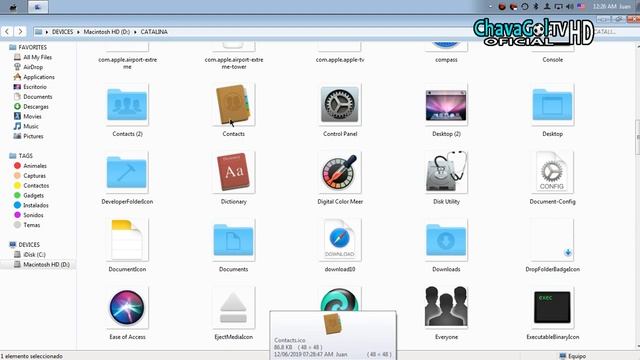This screenshot has width=640, height=360.
Task: Select the download10 Safari file icon
Action: coord(340,240)
